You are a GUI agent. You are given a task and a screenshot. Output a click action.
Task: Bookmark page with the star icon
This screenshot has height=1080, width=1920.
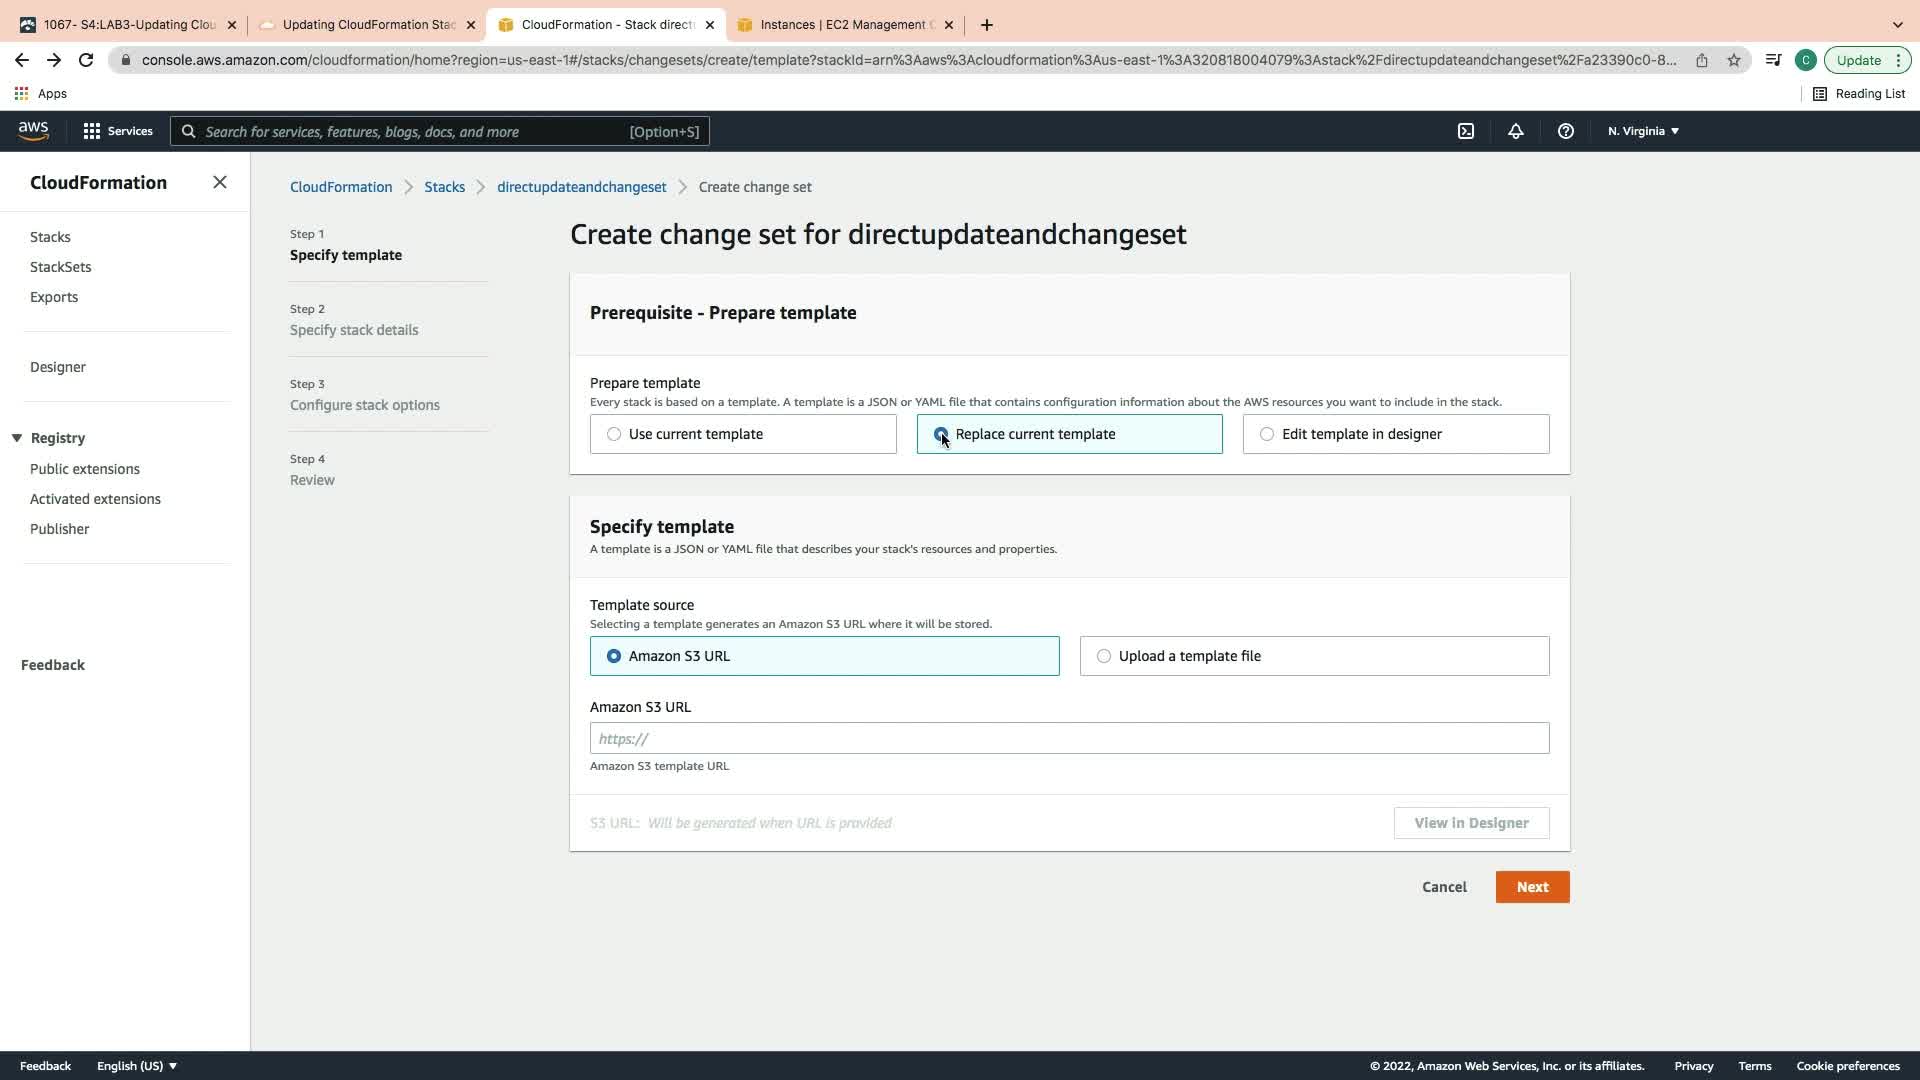(1733, 60)
